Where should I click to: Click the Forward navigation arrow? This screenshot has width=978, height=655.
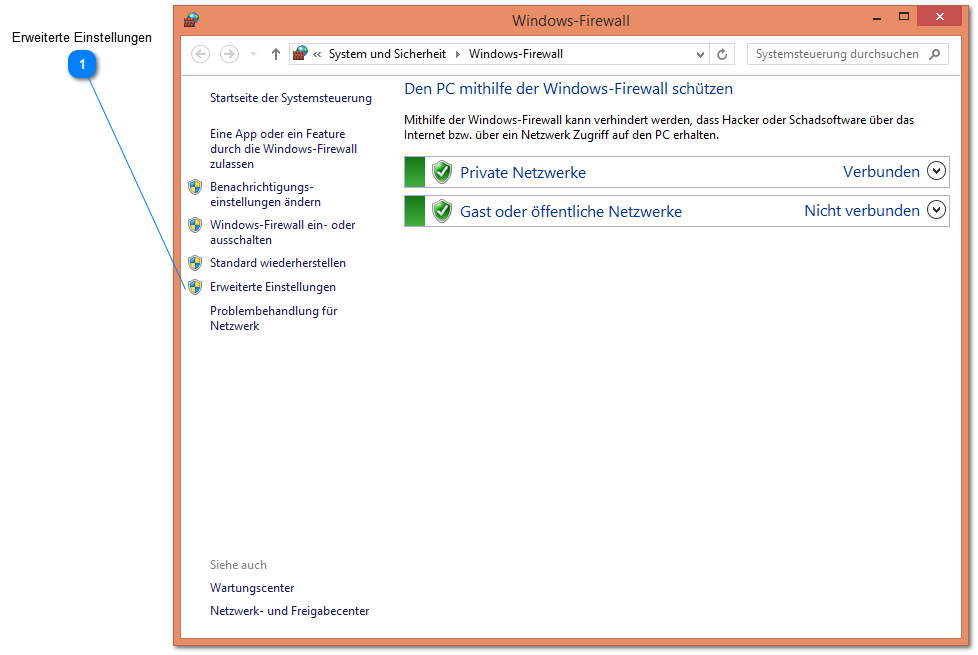point(230,54)
